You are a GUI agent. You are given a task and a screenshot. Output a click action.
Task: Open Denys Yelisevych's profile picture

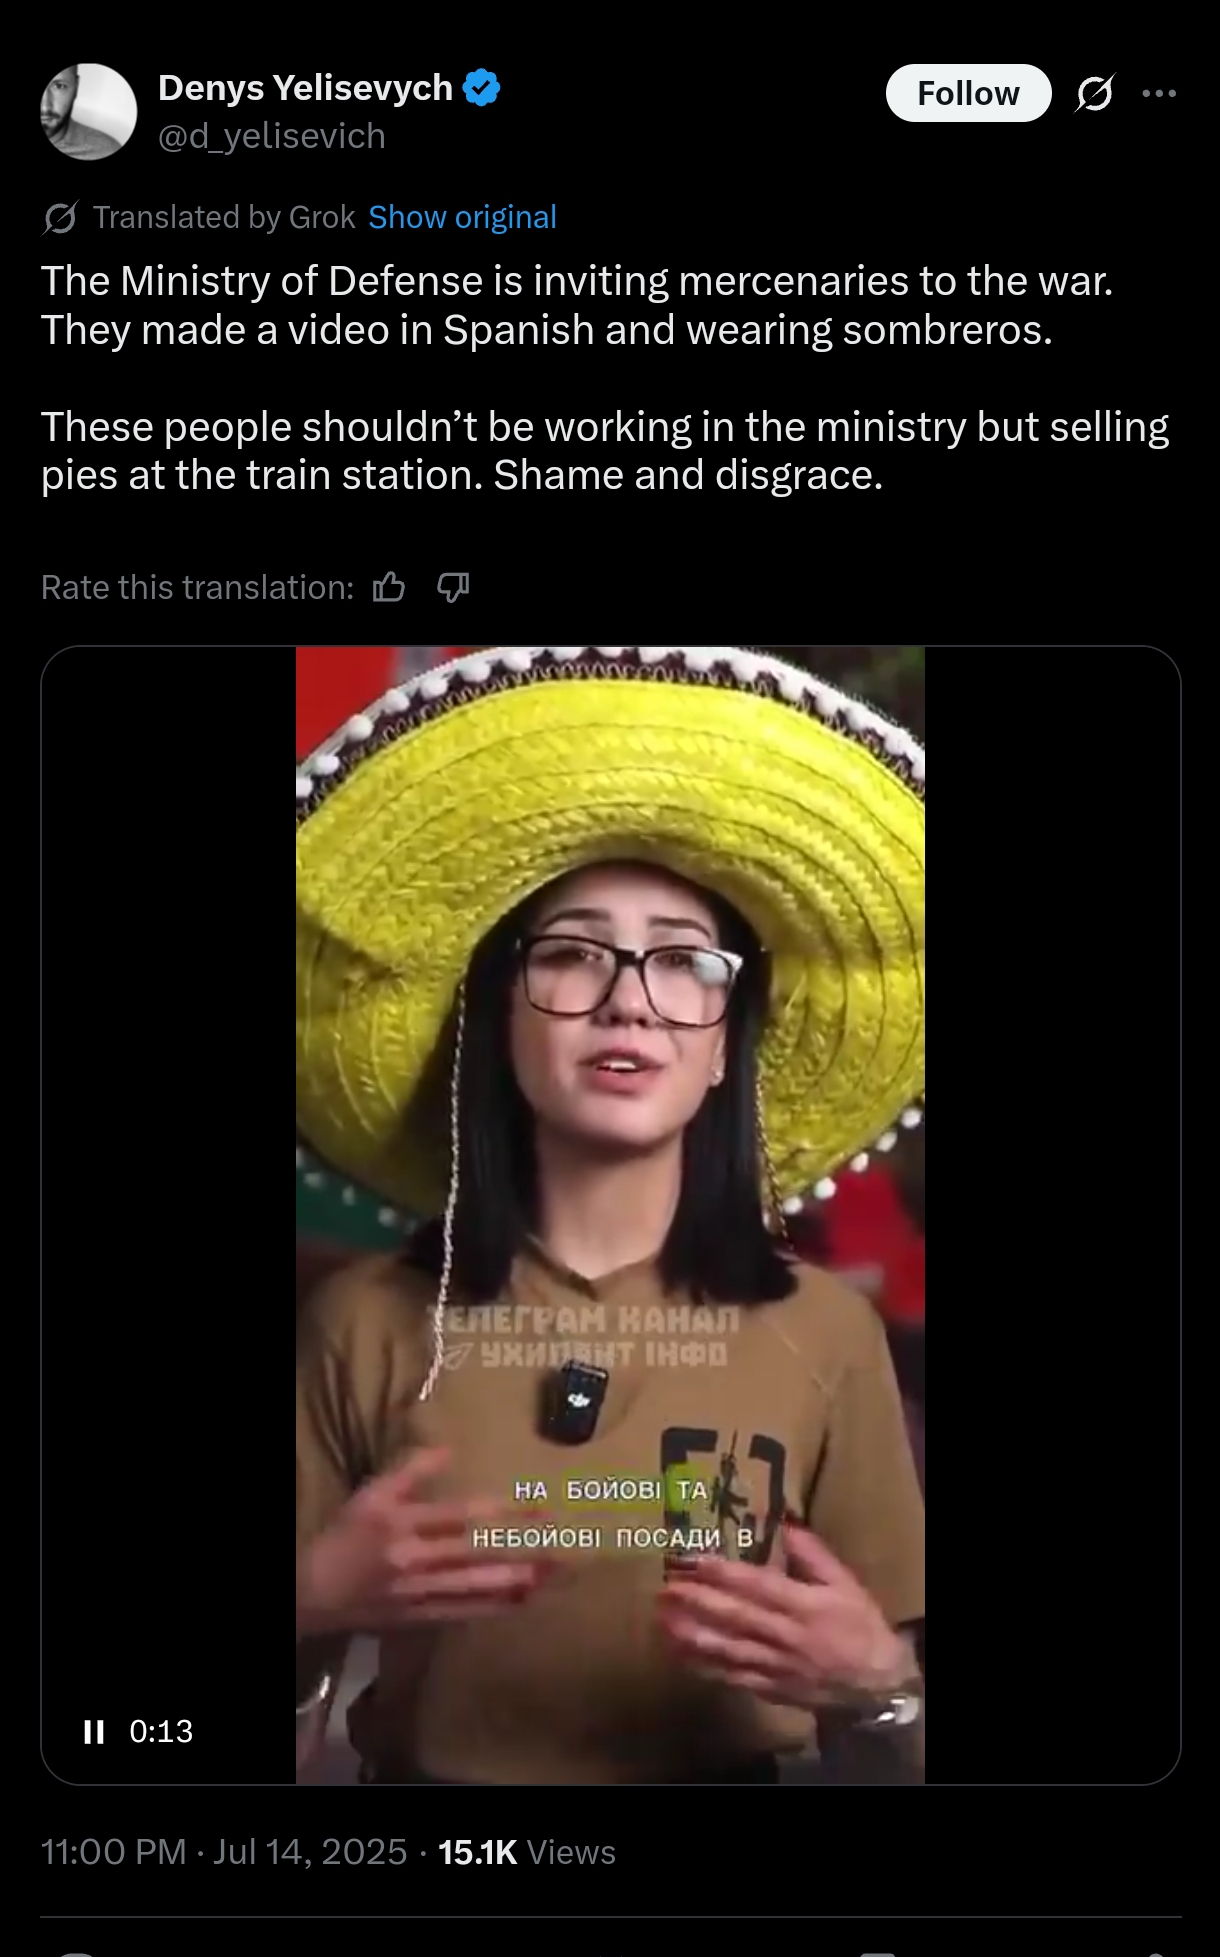tap(88, 111)
